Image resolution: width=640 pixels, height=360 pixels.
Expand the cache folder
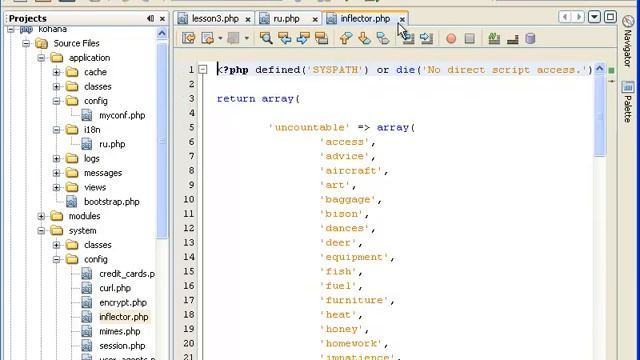tap(56, 72)
